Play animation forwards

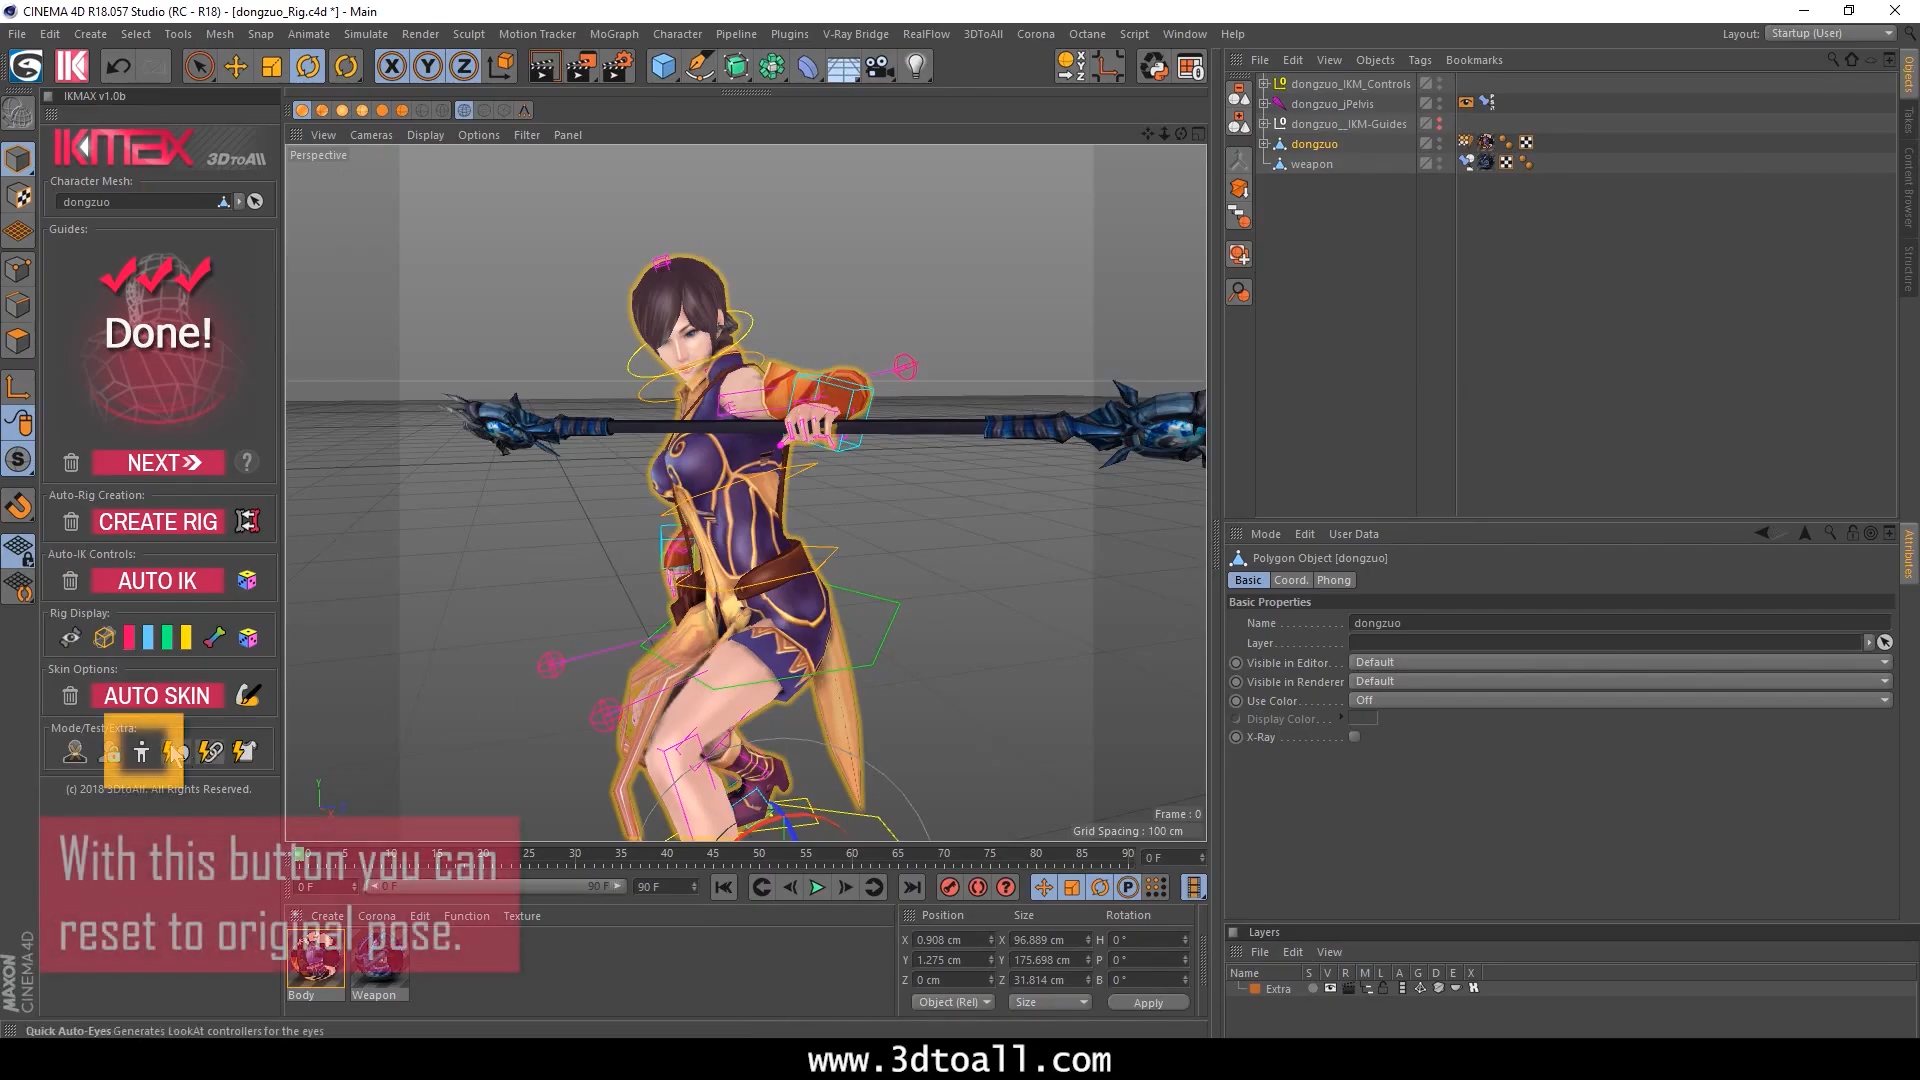(817, 888)
